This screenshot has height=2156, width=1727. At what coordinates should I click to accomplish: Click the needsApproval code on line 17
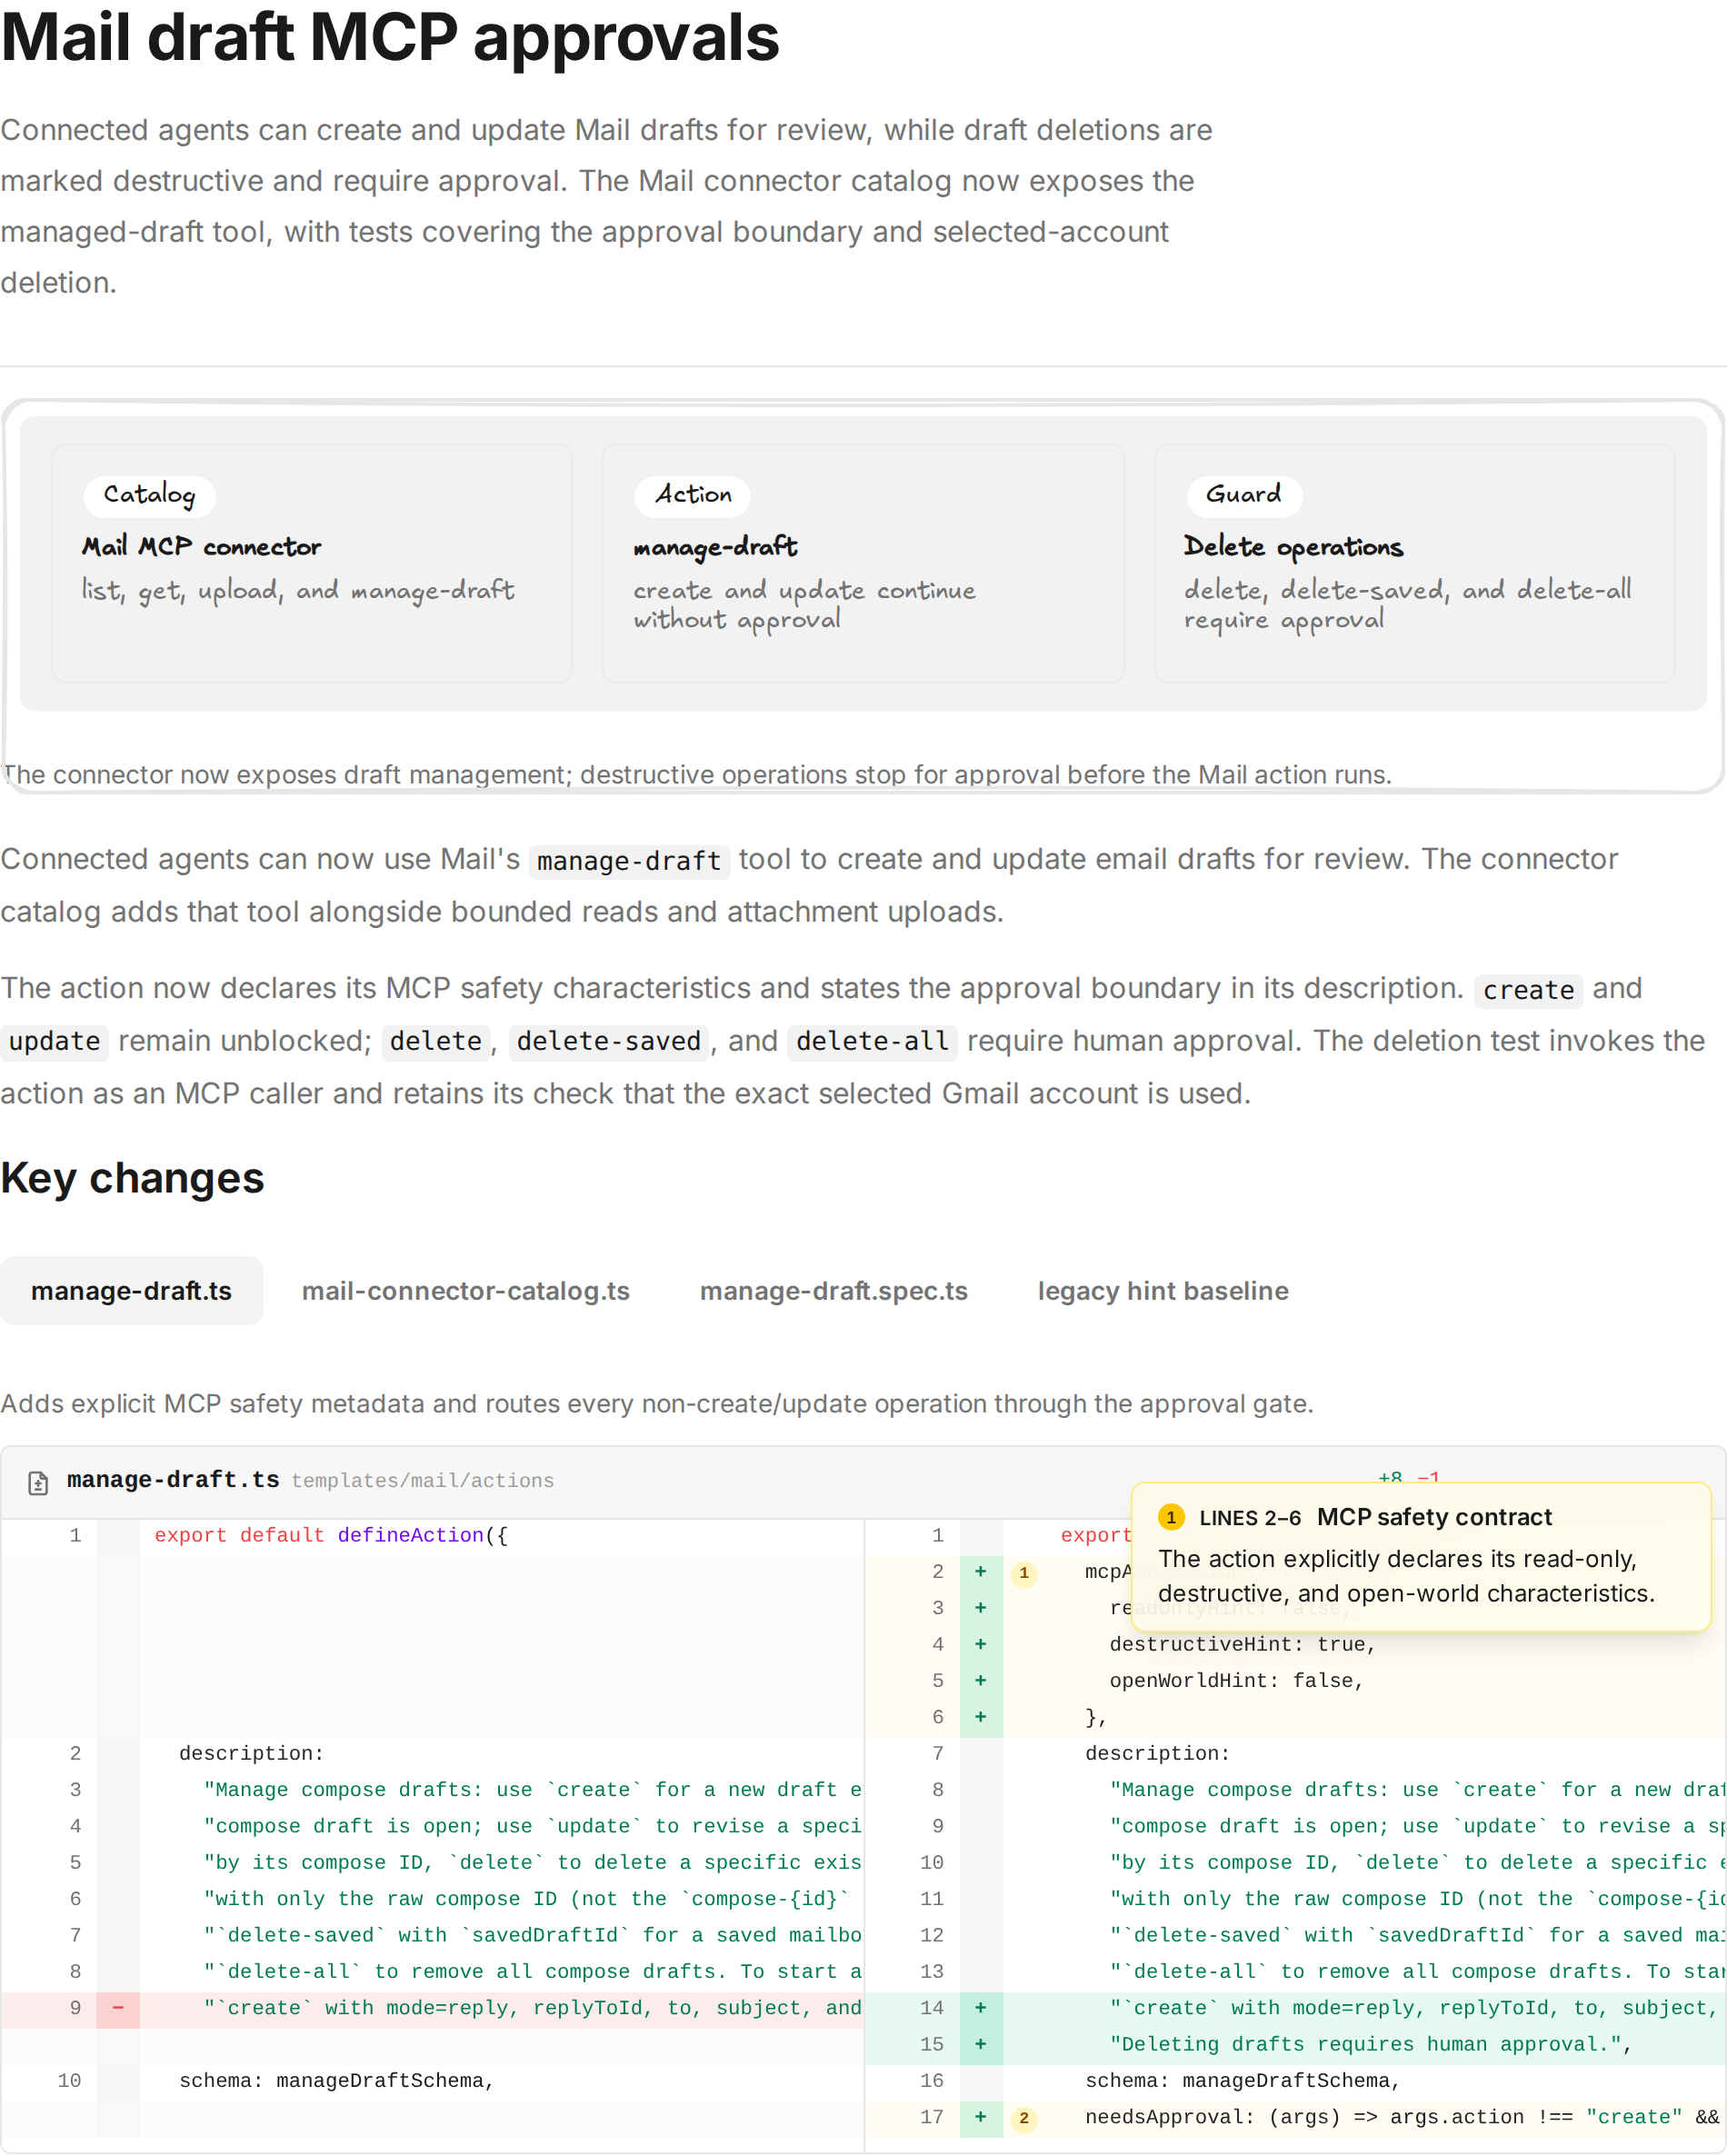pyautogui.click(x=1402, y=2118)
